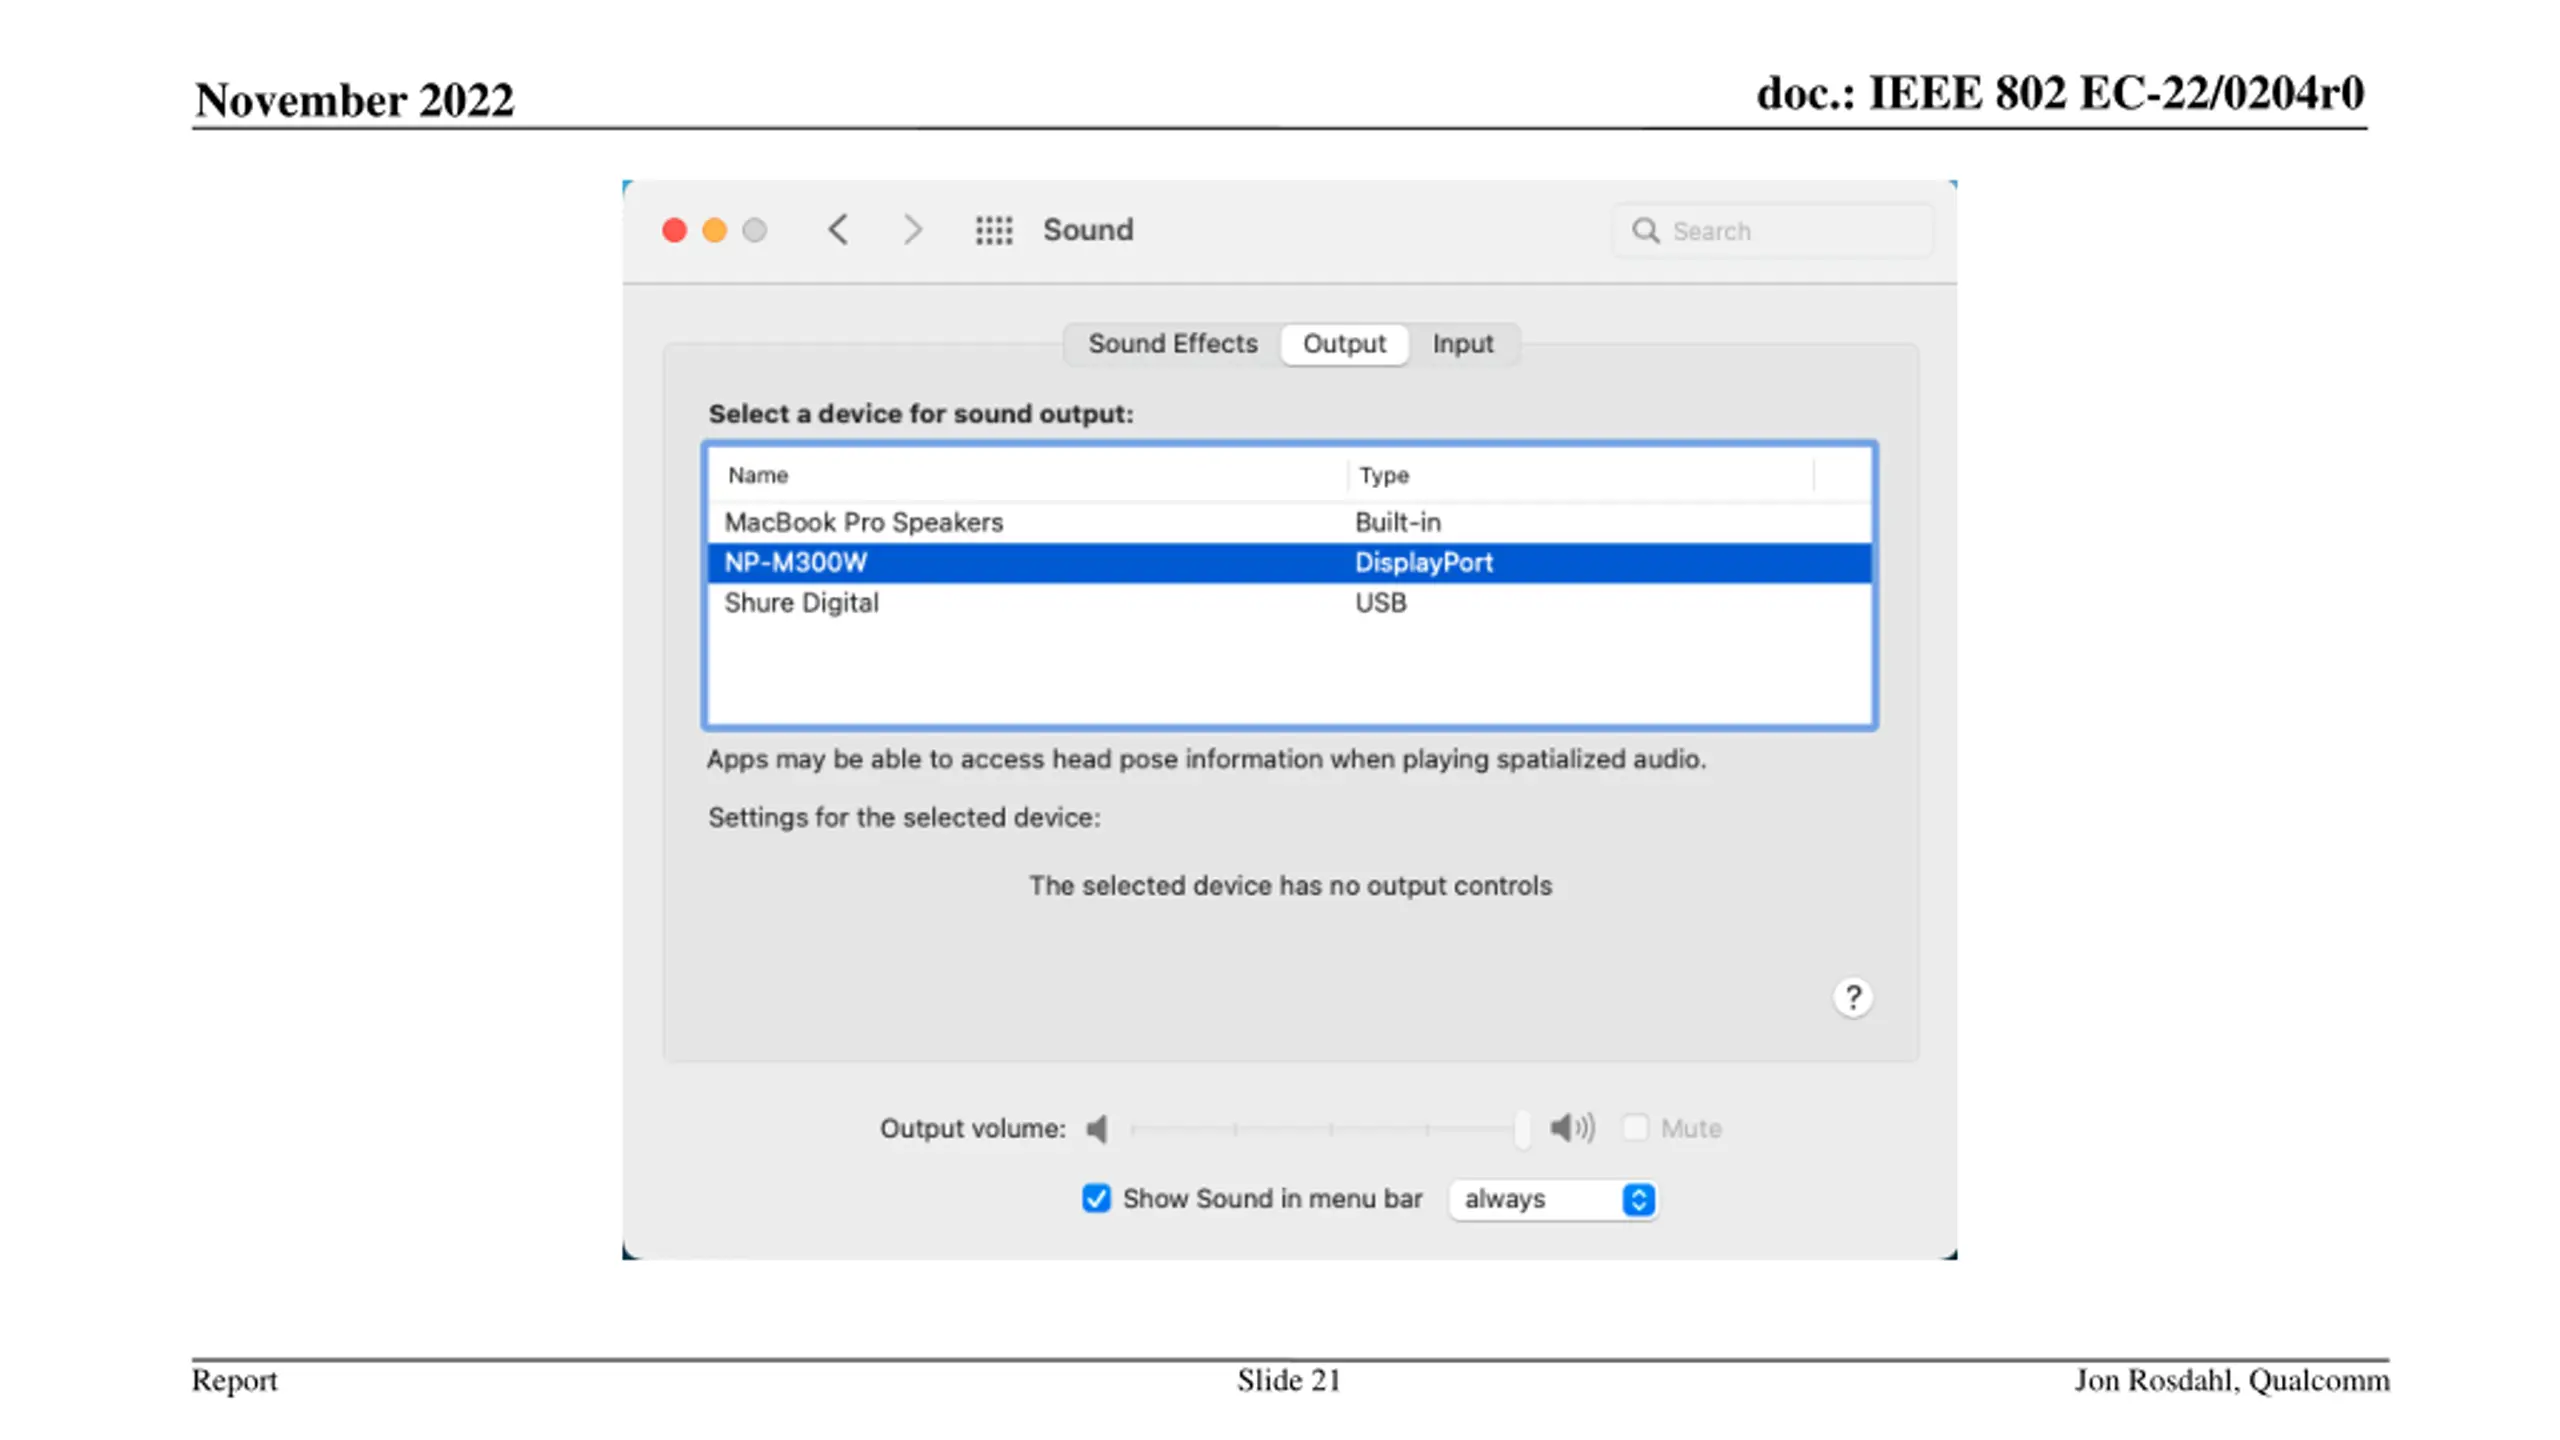This screenshot has height=1440, width=2560.
Task: Click the high volume speaker icon
Action: tap(1572, 1128)
